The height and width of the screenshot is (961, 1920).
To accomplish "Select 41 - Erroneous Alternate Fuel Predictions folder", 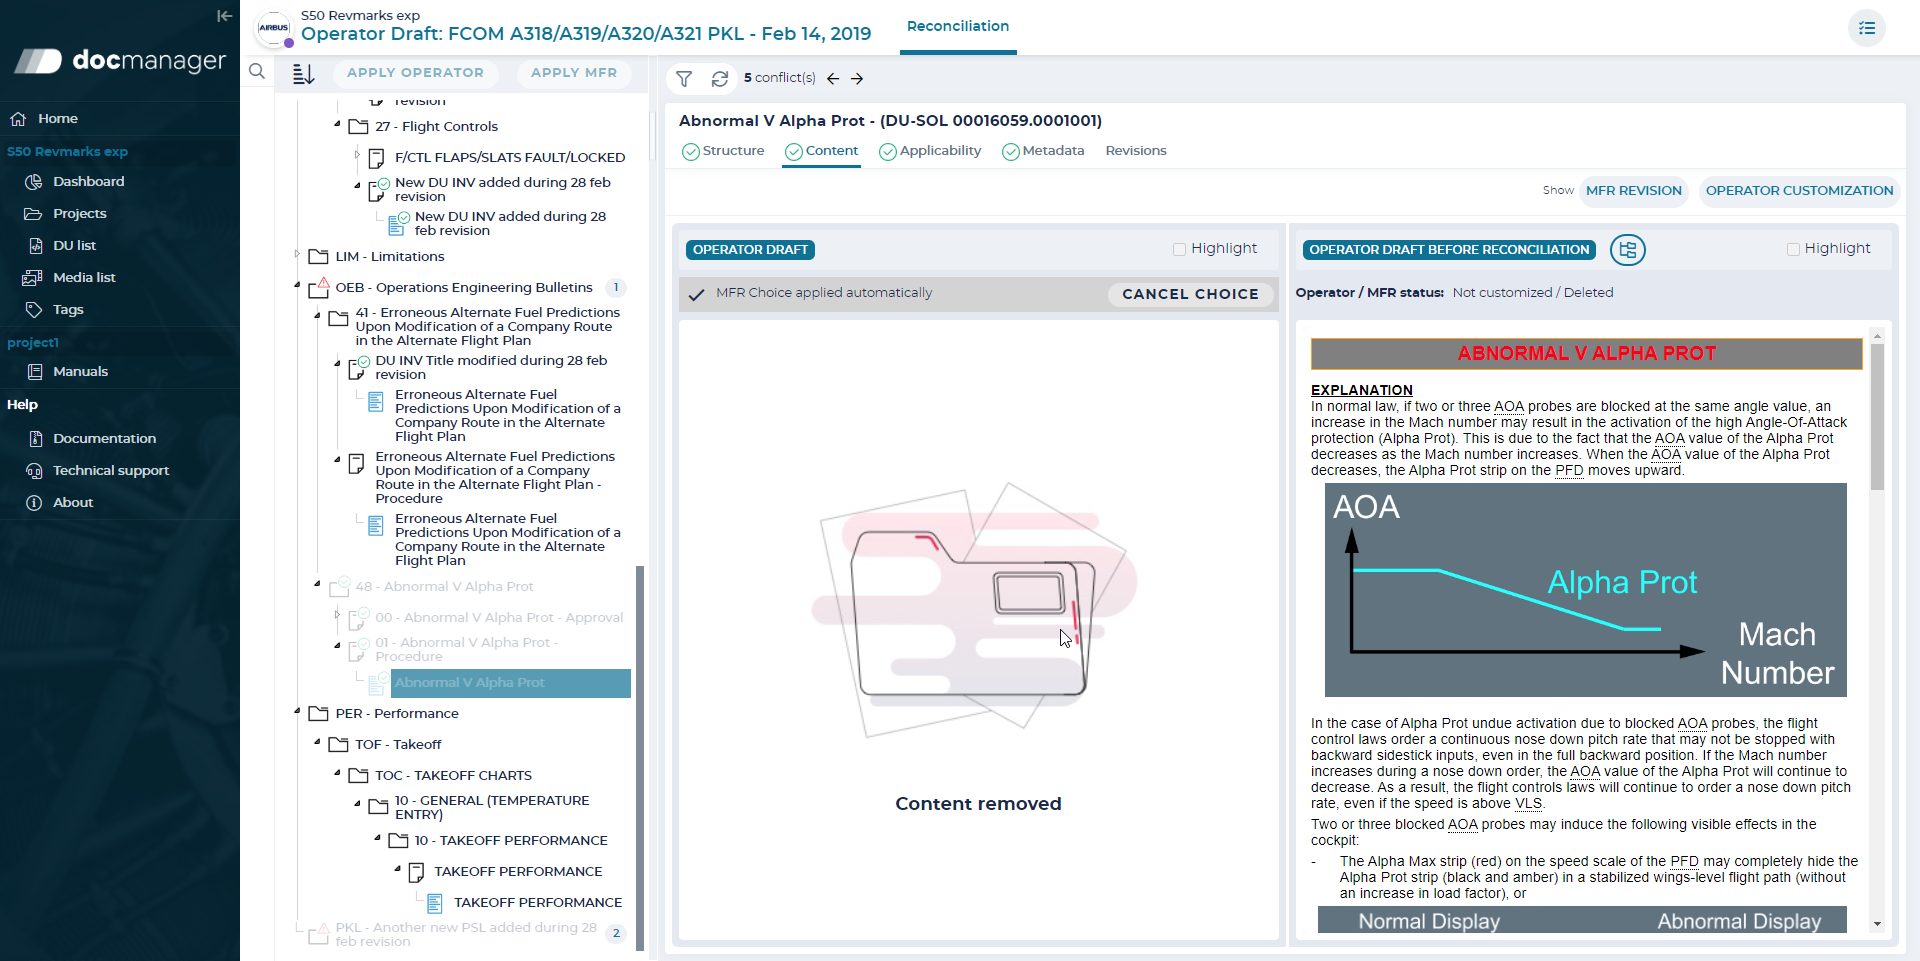I will coord(487,327).
